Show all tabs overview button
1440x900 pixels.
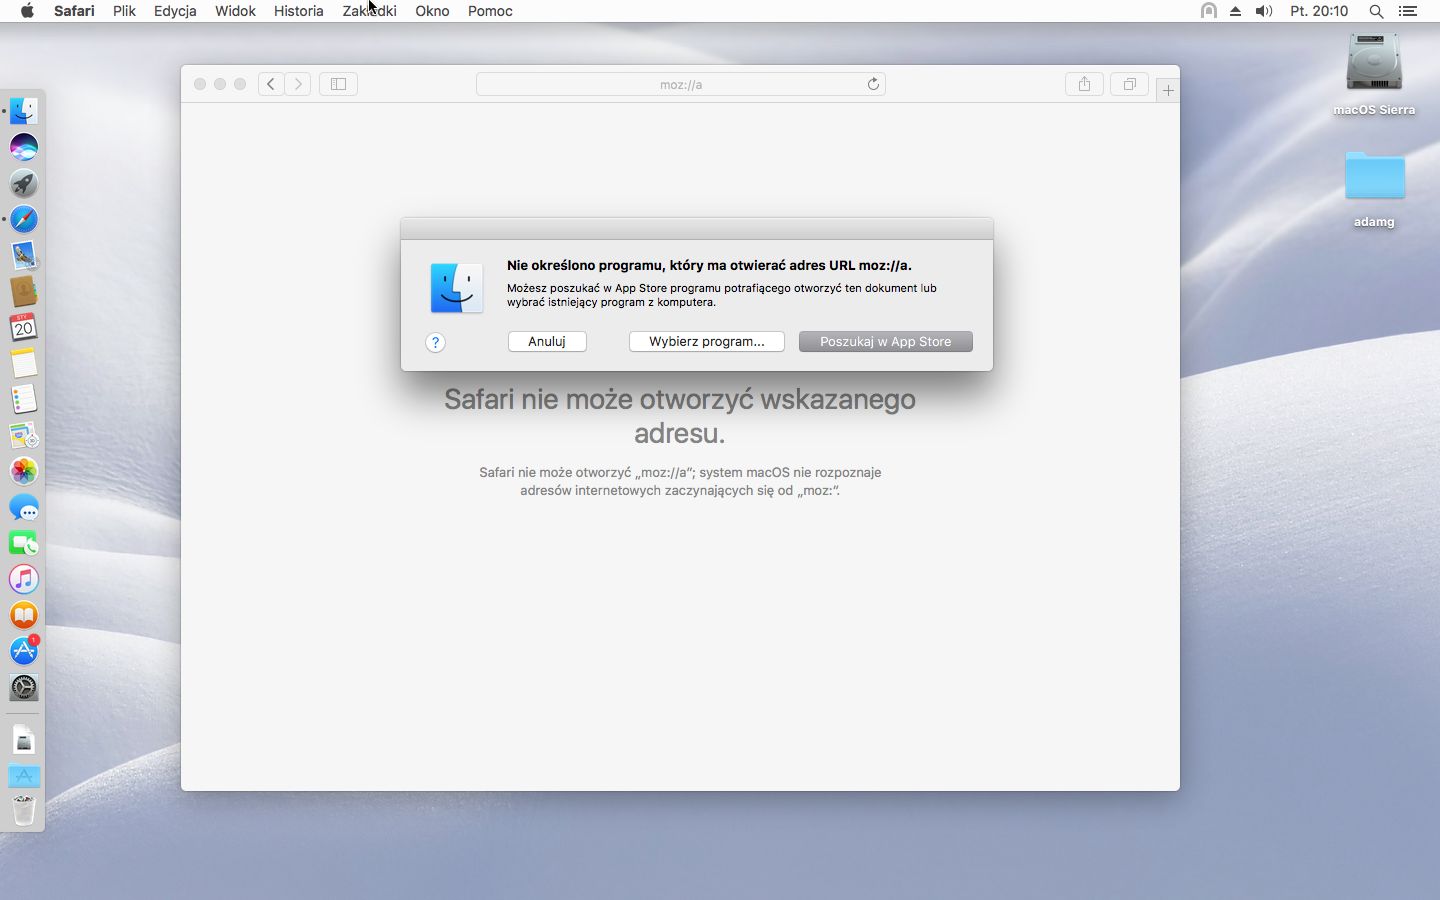pos(1129,84)
